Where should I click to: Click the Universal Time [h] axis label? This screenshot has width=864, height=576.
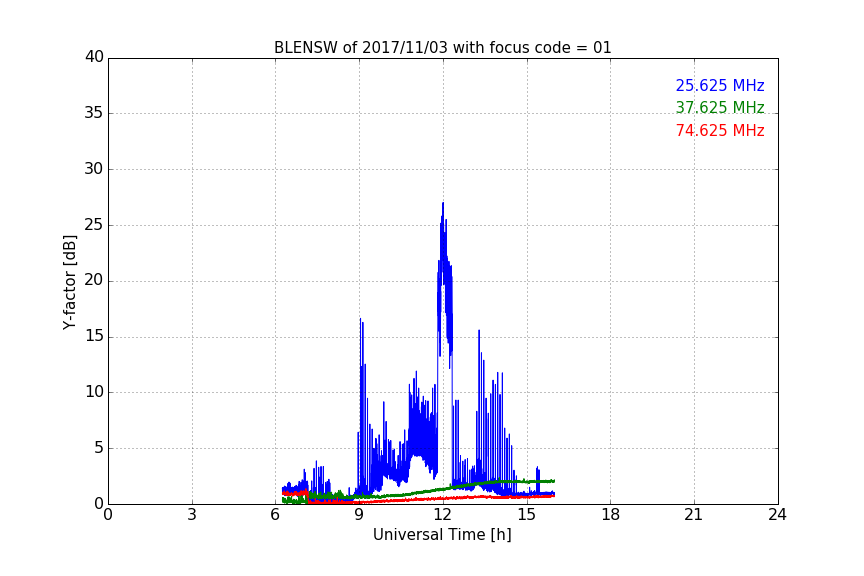442,535
